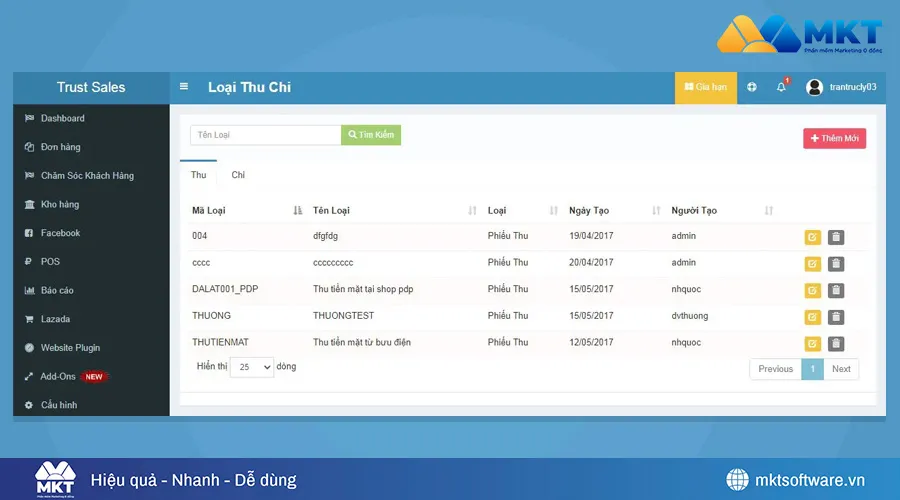Click the "ccccccccc" name cell
Image resolution: width=900 pixels, height=500 pixels.
pos(333,263)
